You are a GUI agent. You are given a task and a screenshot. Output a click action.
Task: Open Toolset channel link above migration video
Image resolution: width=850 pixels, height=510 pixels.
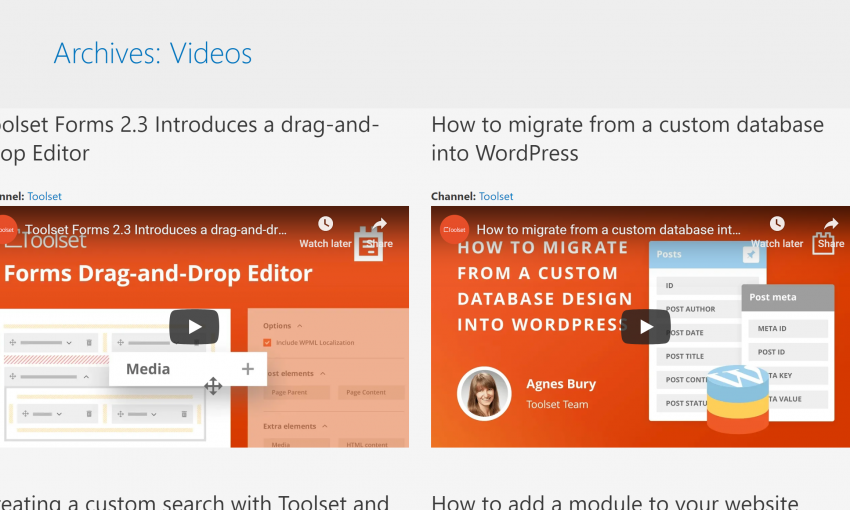(495, 196)
